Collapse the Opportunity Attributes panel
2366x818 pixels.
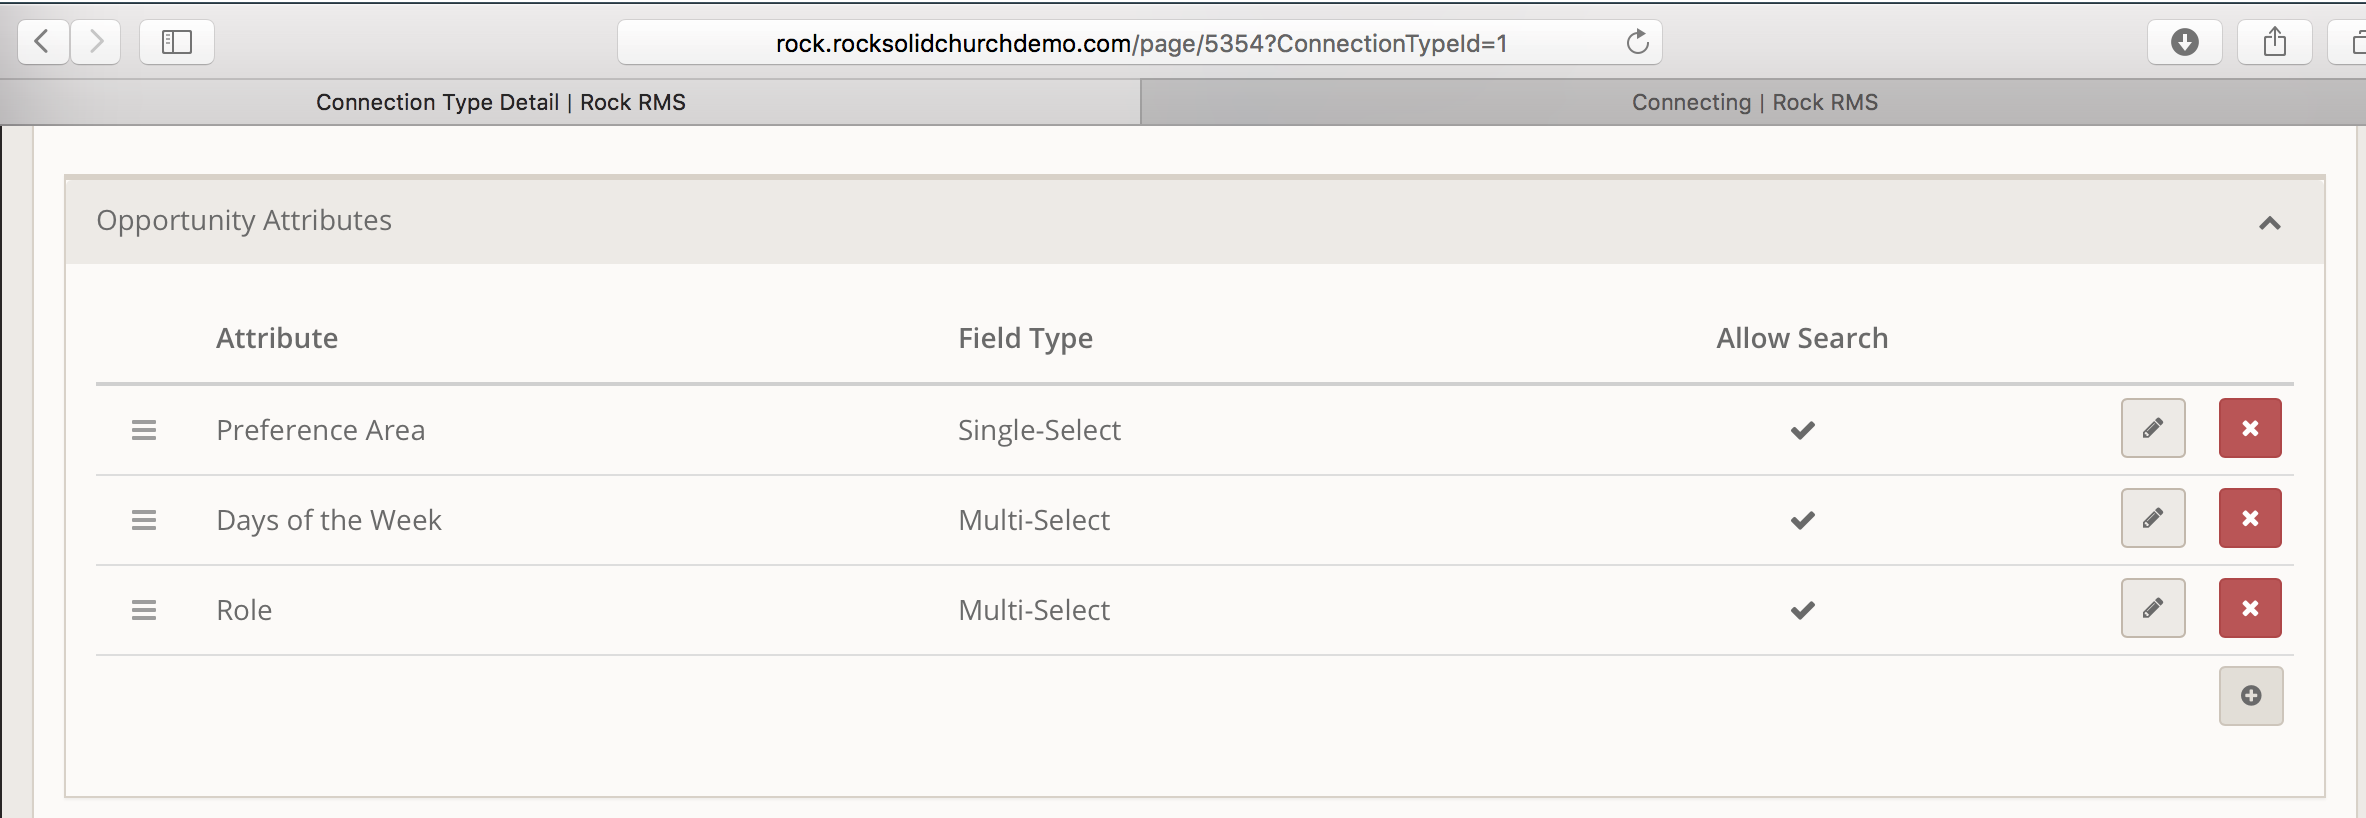pos(2269,223)
